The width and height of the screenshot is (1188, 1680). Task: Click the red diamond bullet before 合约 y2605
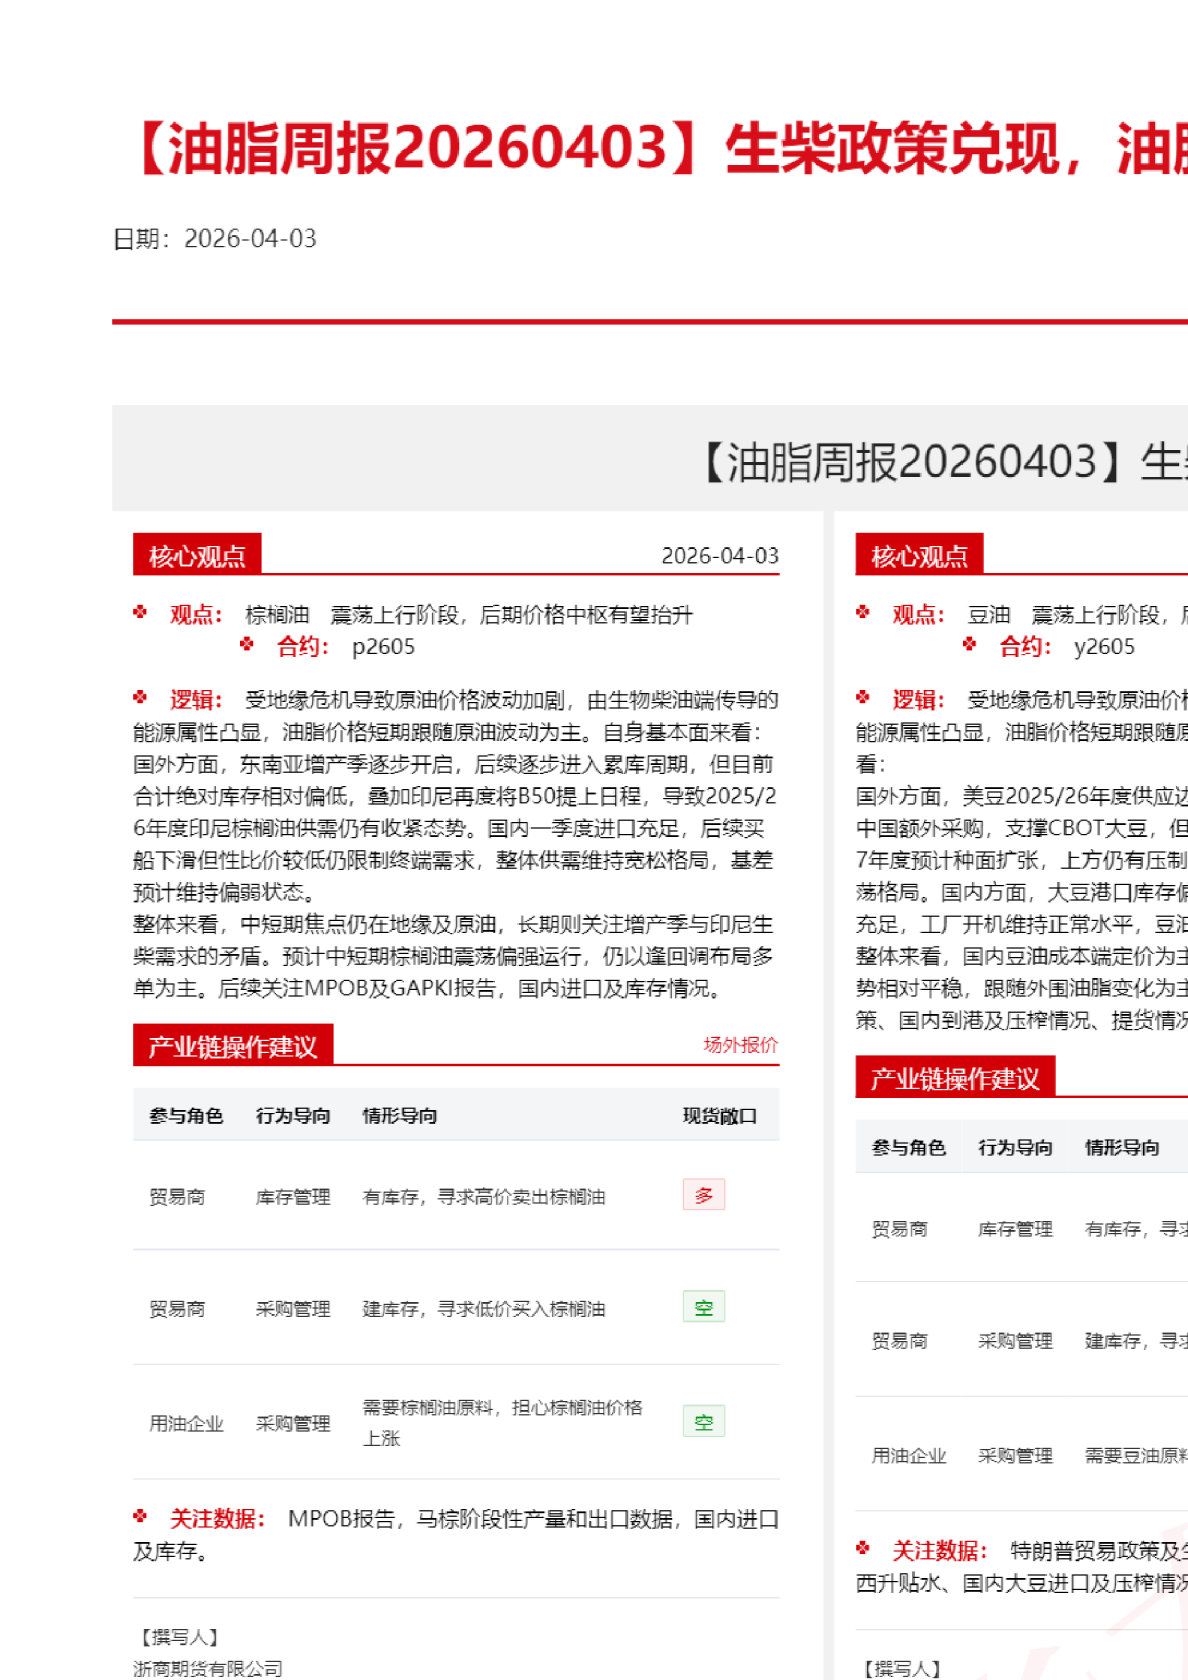tap(969, 644)
